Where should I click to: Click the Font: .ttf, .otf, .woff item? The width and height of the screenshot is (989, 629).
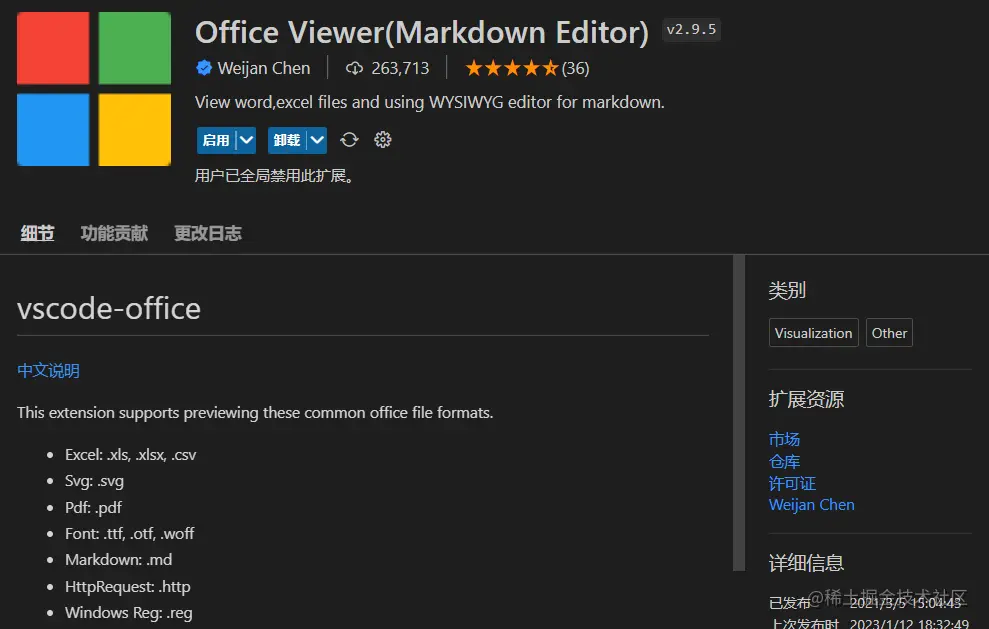tap(129, 533)
